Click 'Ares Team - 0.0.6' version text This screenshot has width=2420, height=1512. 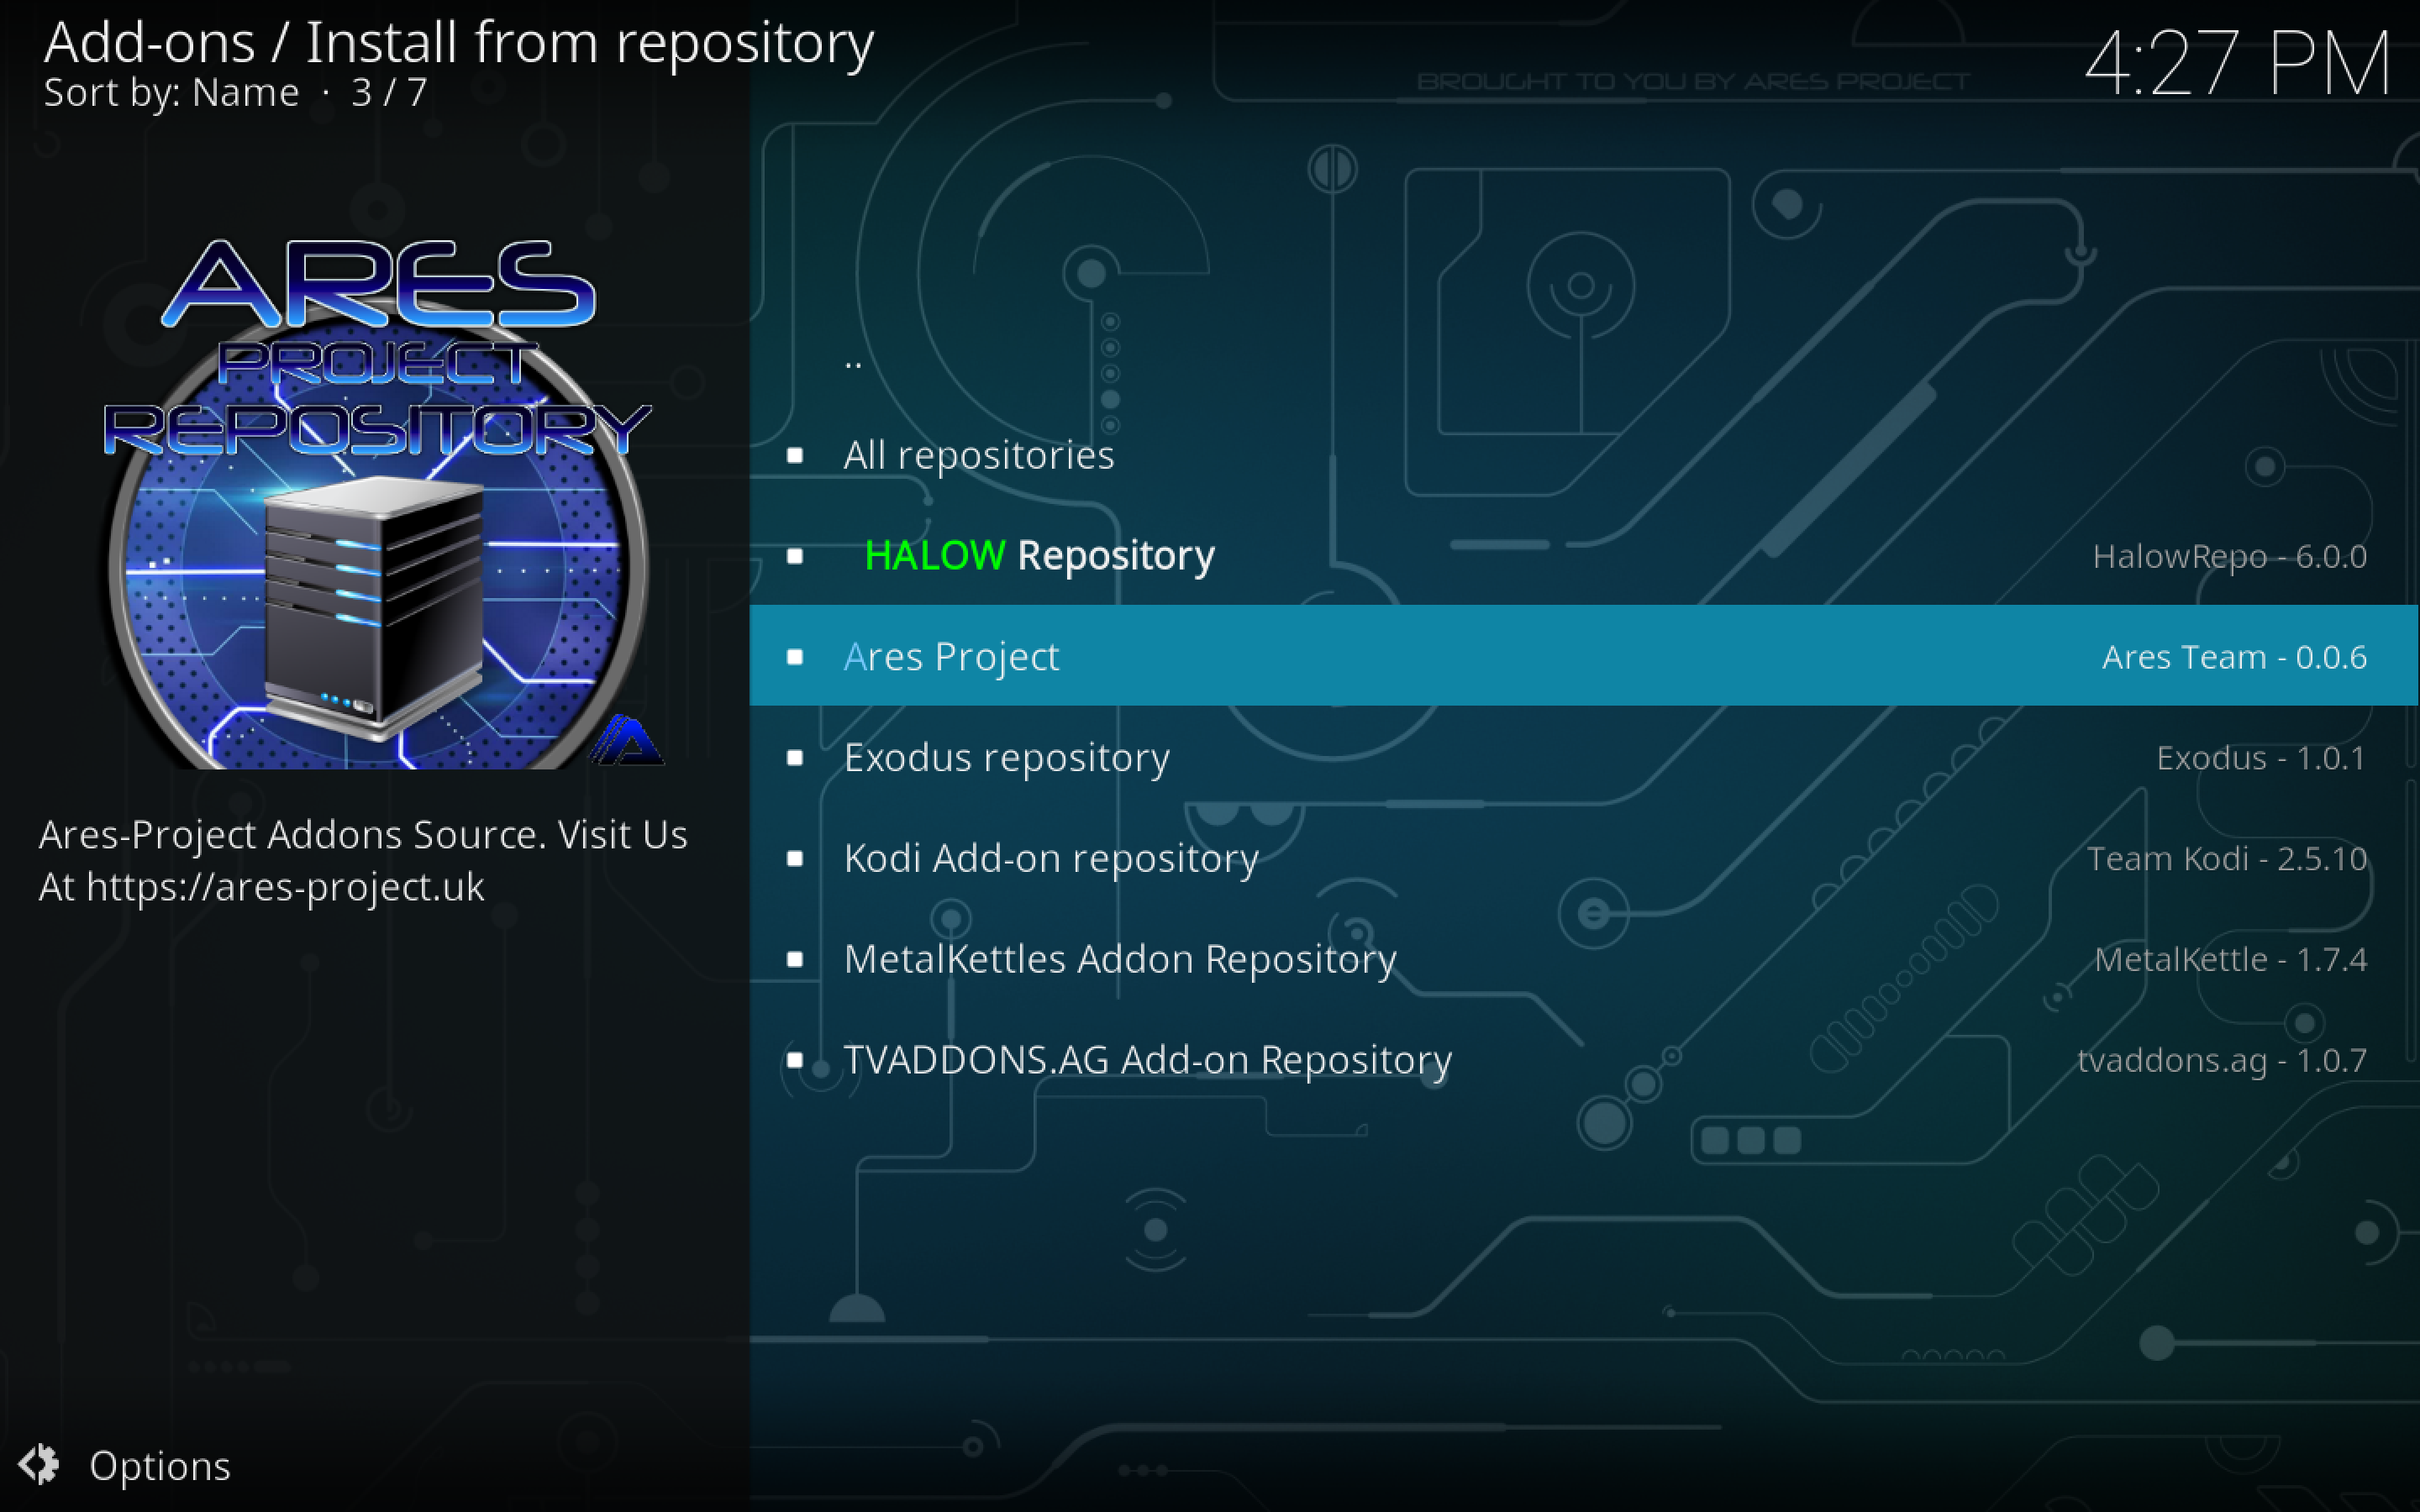pyautogui.click(x=2234, y=657)
